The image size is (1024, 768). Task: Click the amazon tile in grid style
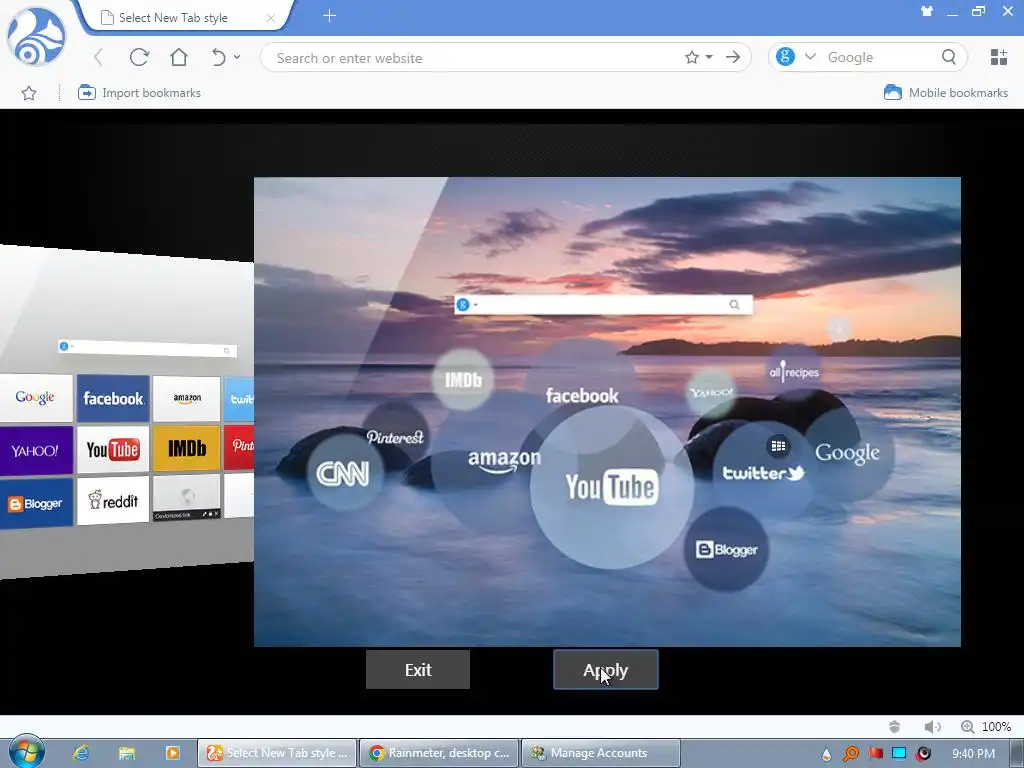coord(187,398)
